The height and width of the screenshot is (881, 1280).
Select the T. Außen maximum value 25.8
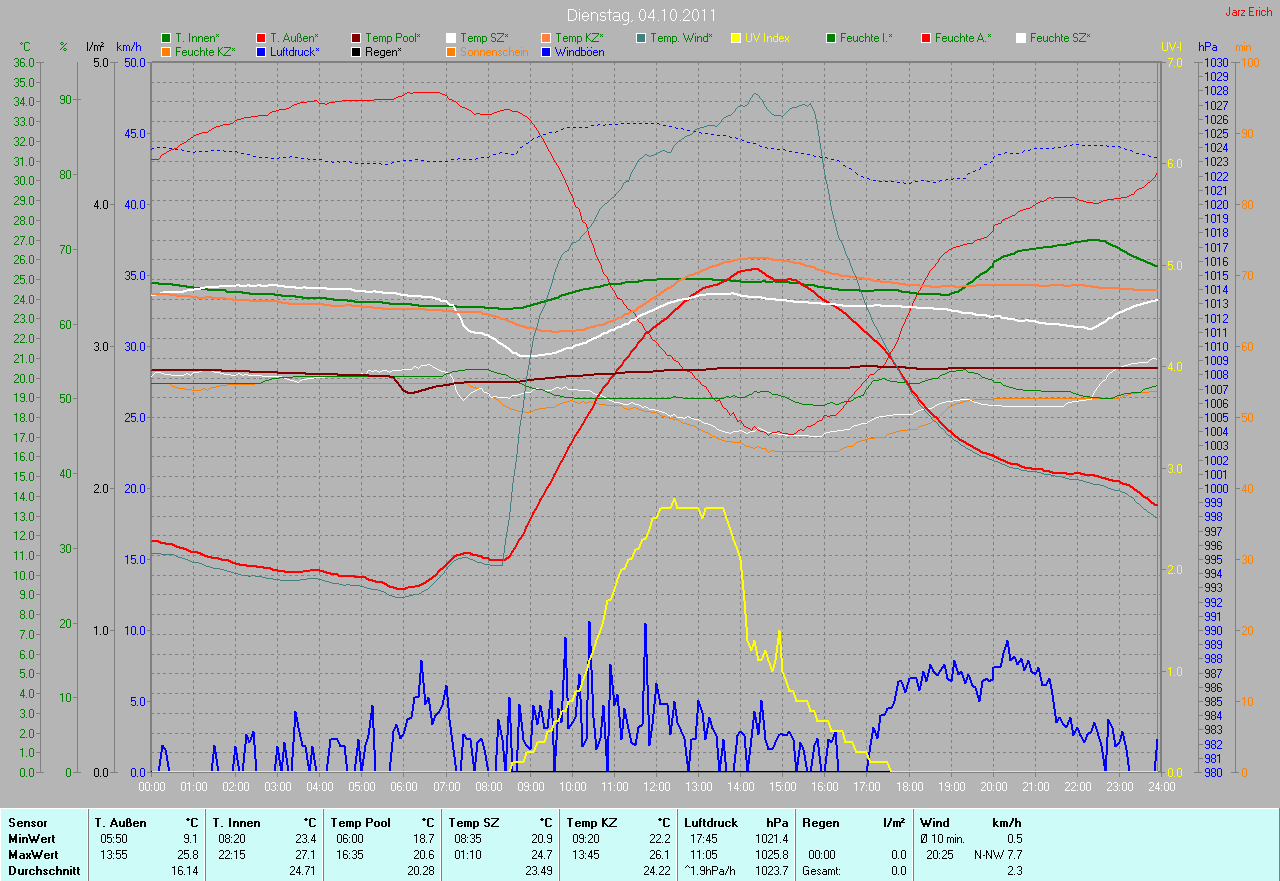pos(187,855)
